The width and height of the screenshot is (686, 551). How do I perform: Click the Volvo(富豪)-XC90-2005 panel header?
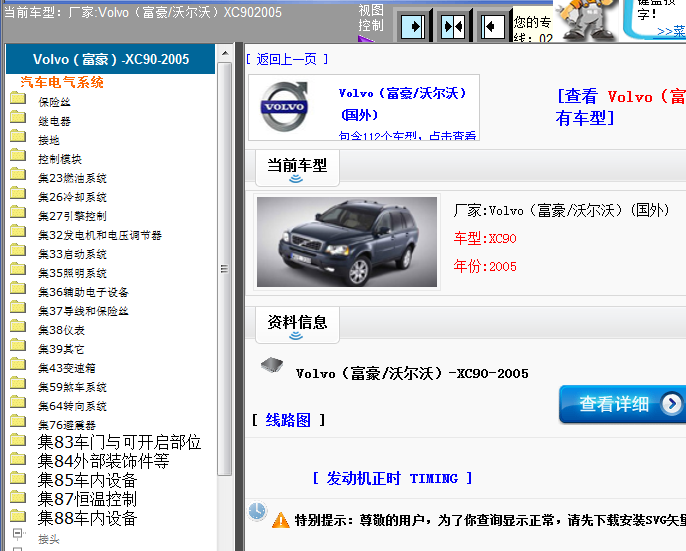click(110, 59)
